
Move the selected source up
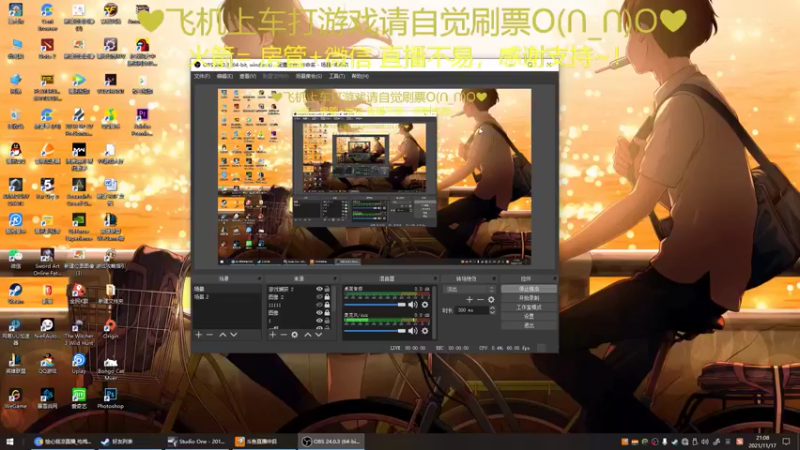click(308, 335)
